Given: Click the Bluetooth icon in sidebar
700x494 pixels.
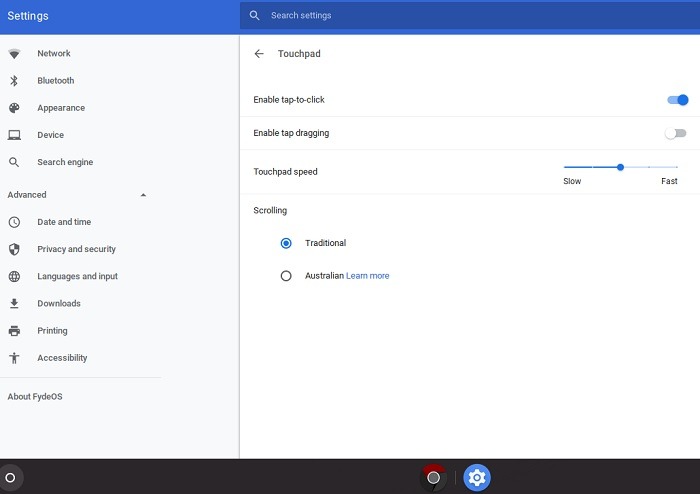Looking at the screenshot, I should pos(14,81).
